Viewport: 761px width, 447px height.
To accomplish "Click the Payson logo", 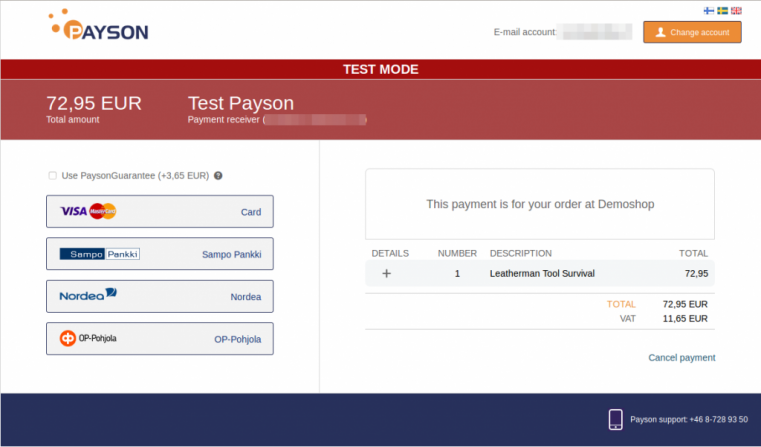I will coord(99,25).
